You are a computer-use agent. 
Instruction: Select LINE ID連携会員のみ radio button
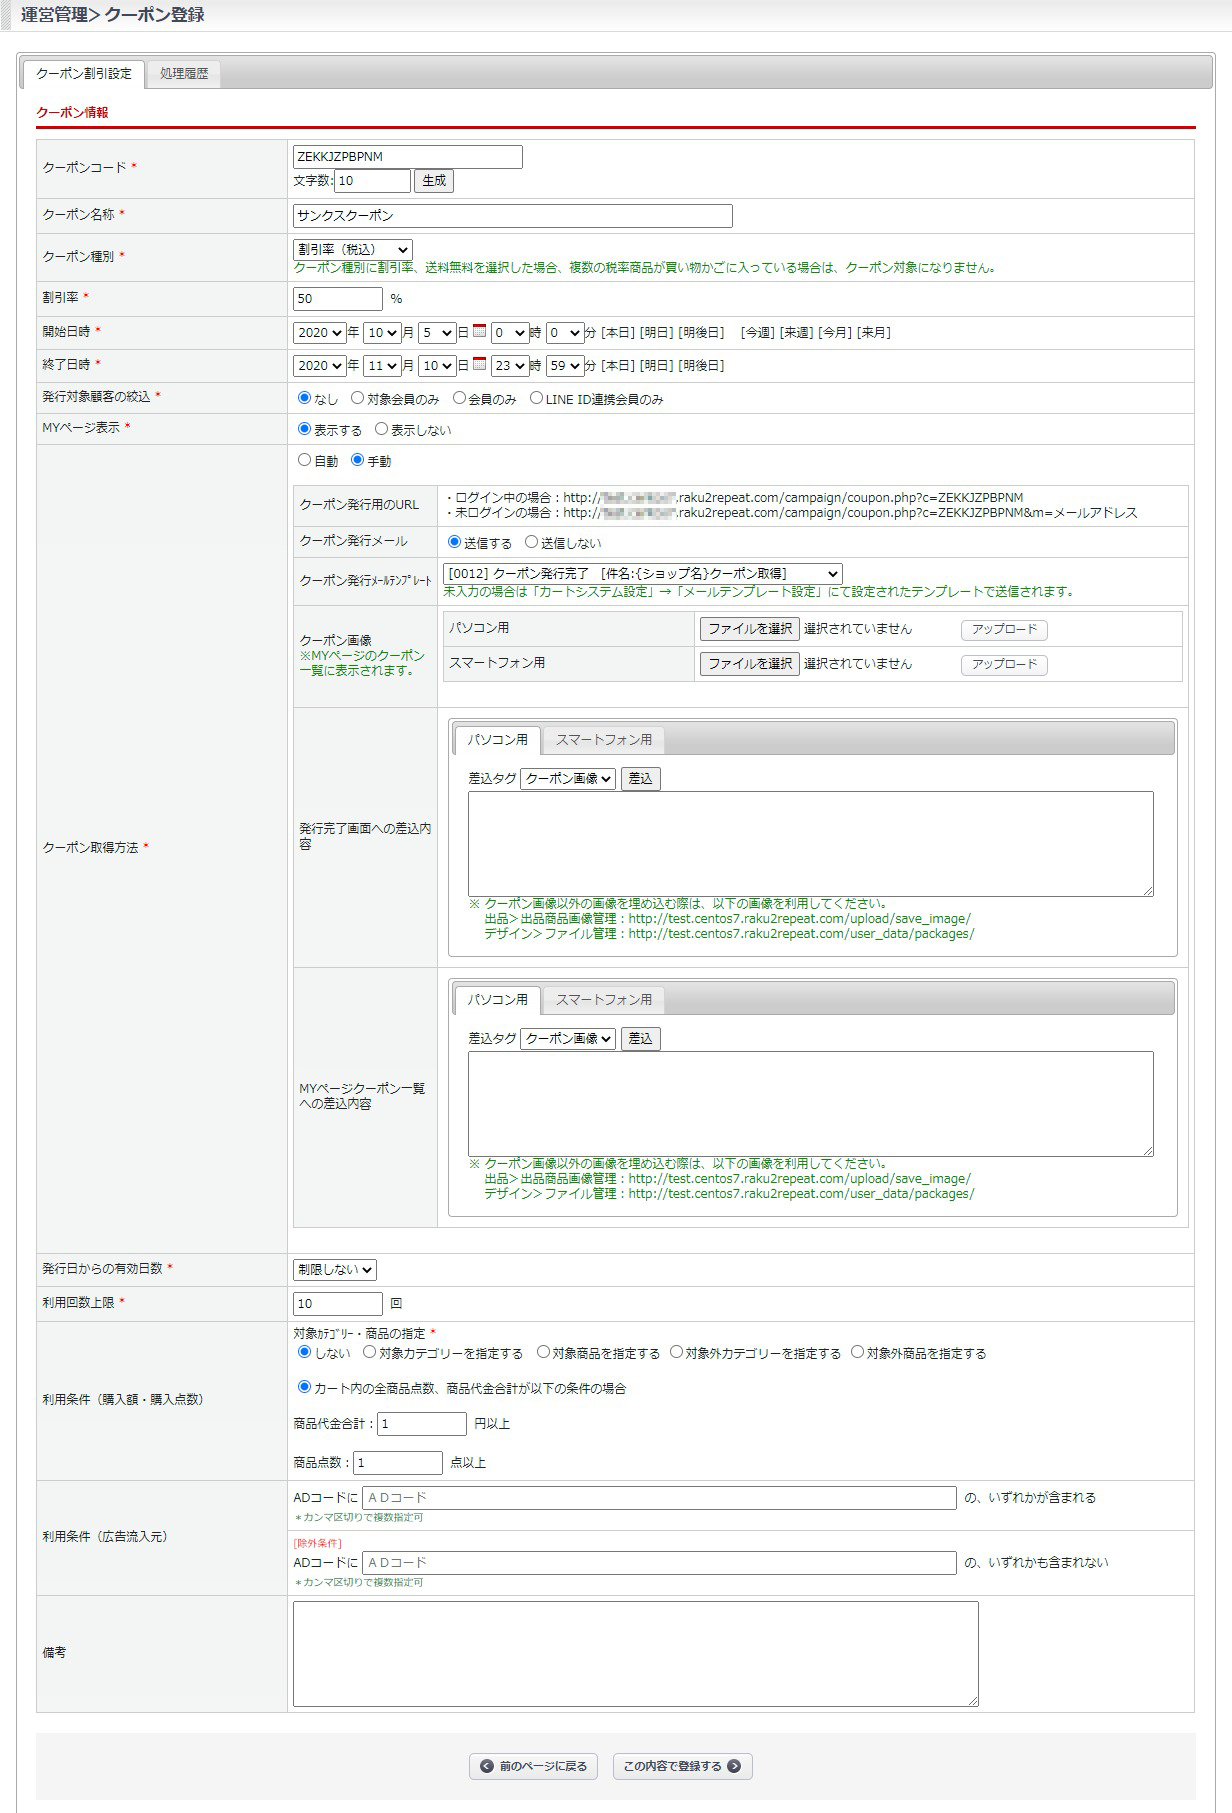click(536, 398)
